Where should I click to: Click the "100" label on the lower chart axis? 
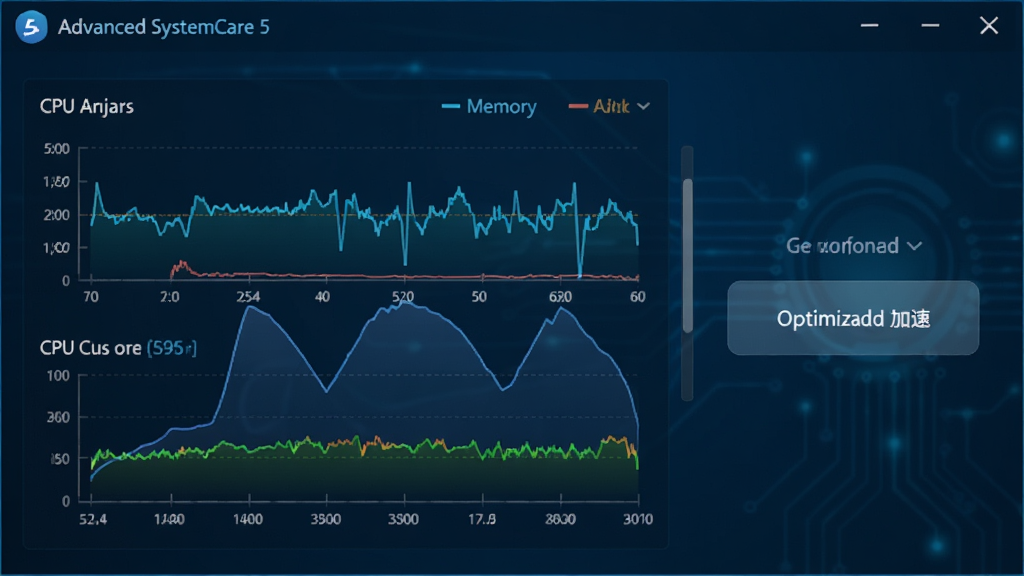58,376
